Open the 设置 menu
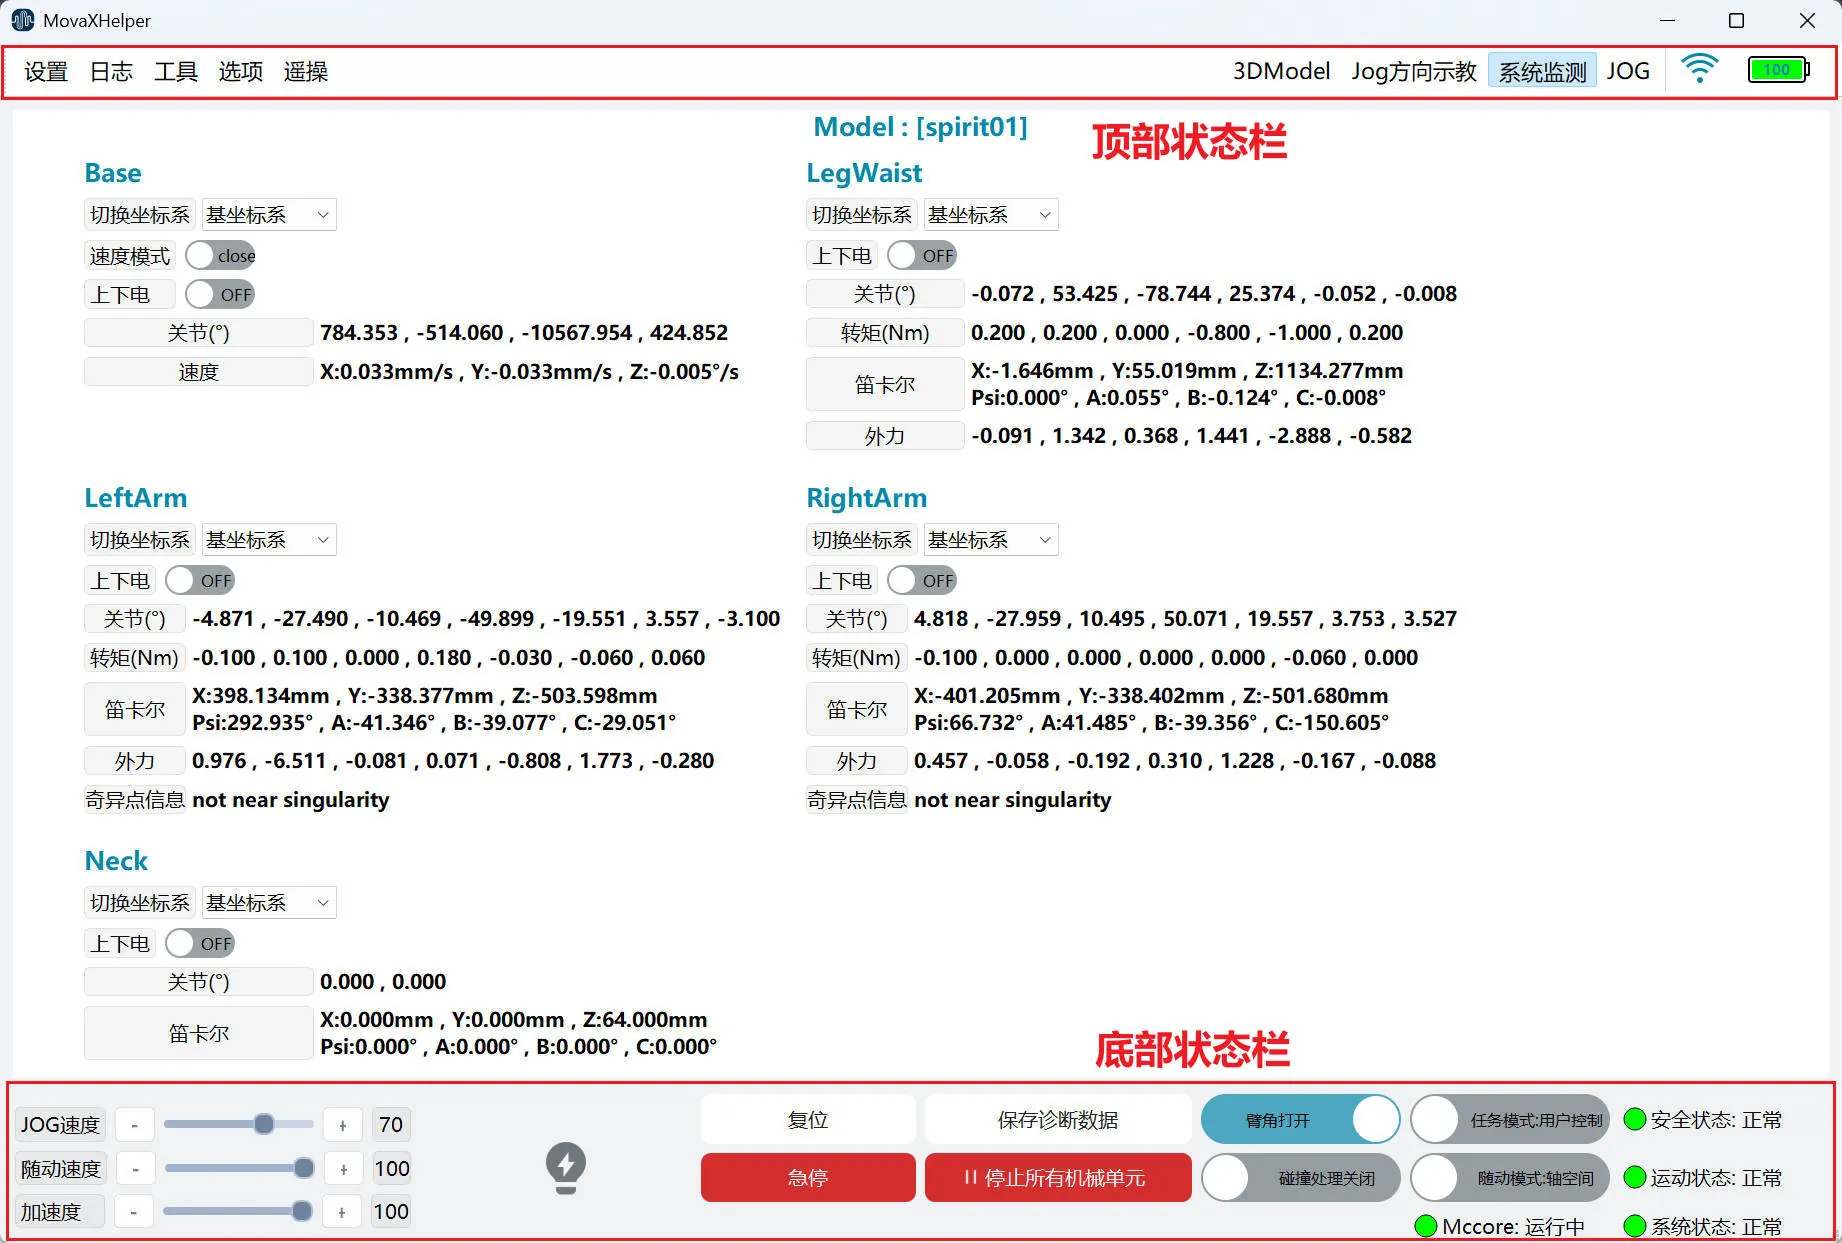Viewport: 1842px width, 1243px height. click(45, 71)
